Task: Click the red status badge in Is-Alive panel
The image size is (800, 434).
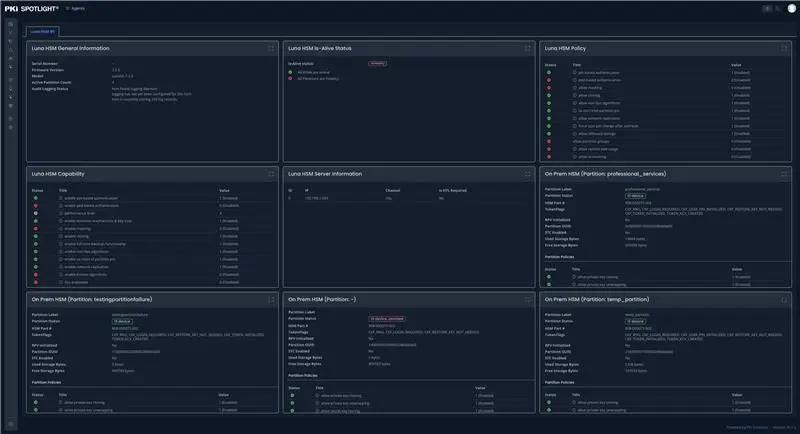Action: coord(378,64)
